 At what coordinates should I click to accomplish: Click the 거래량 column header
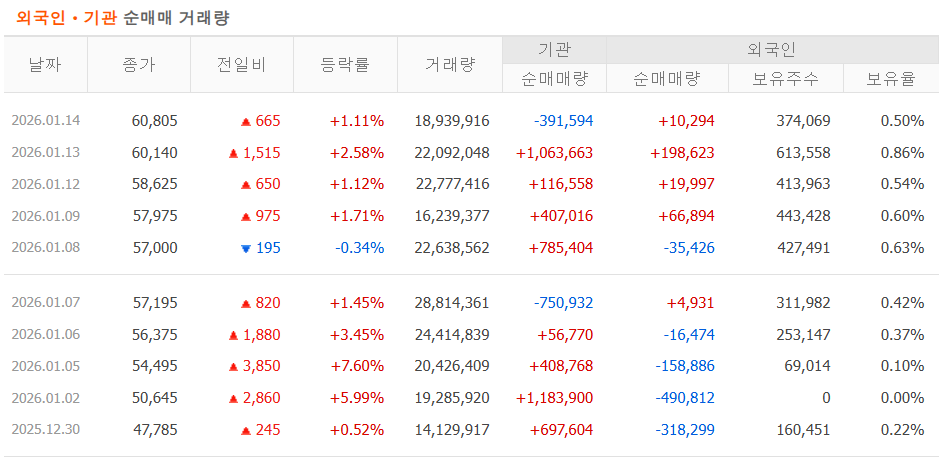click(449, 64)
